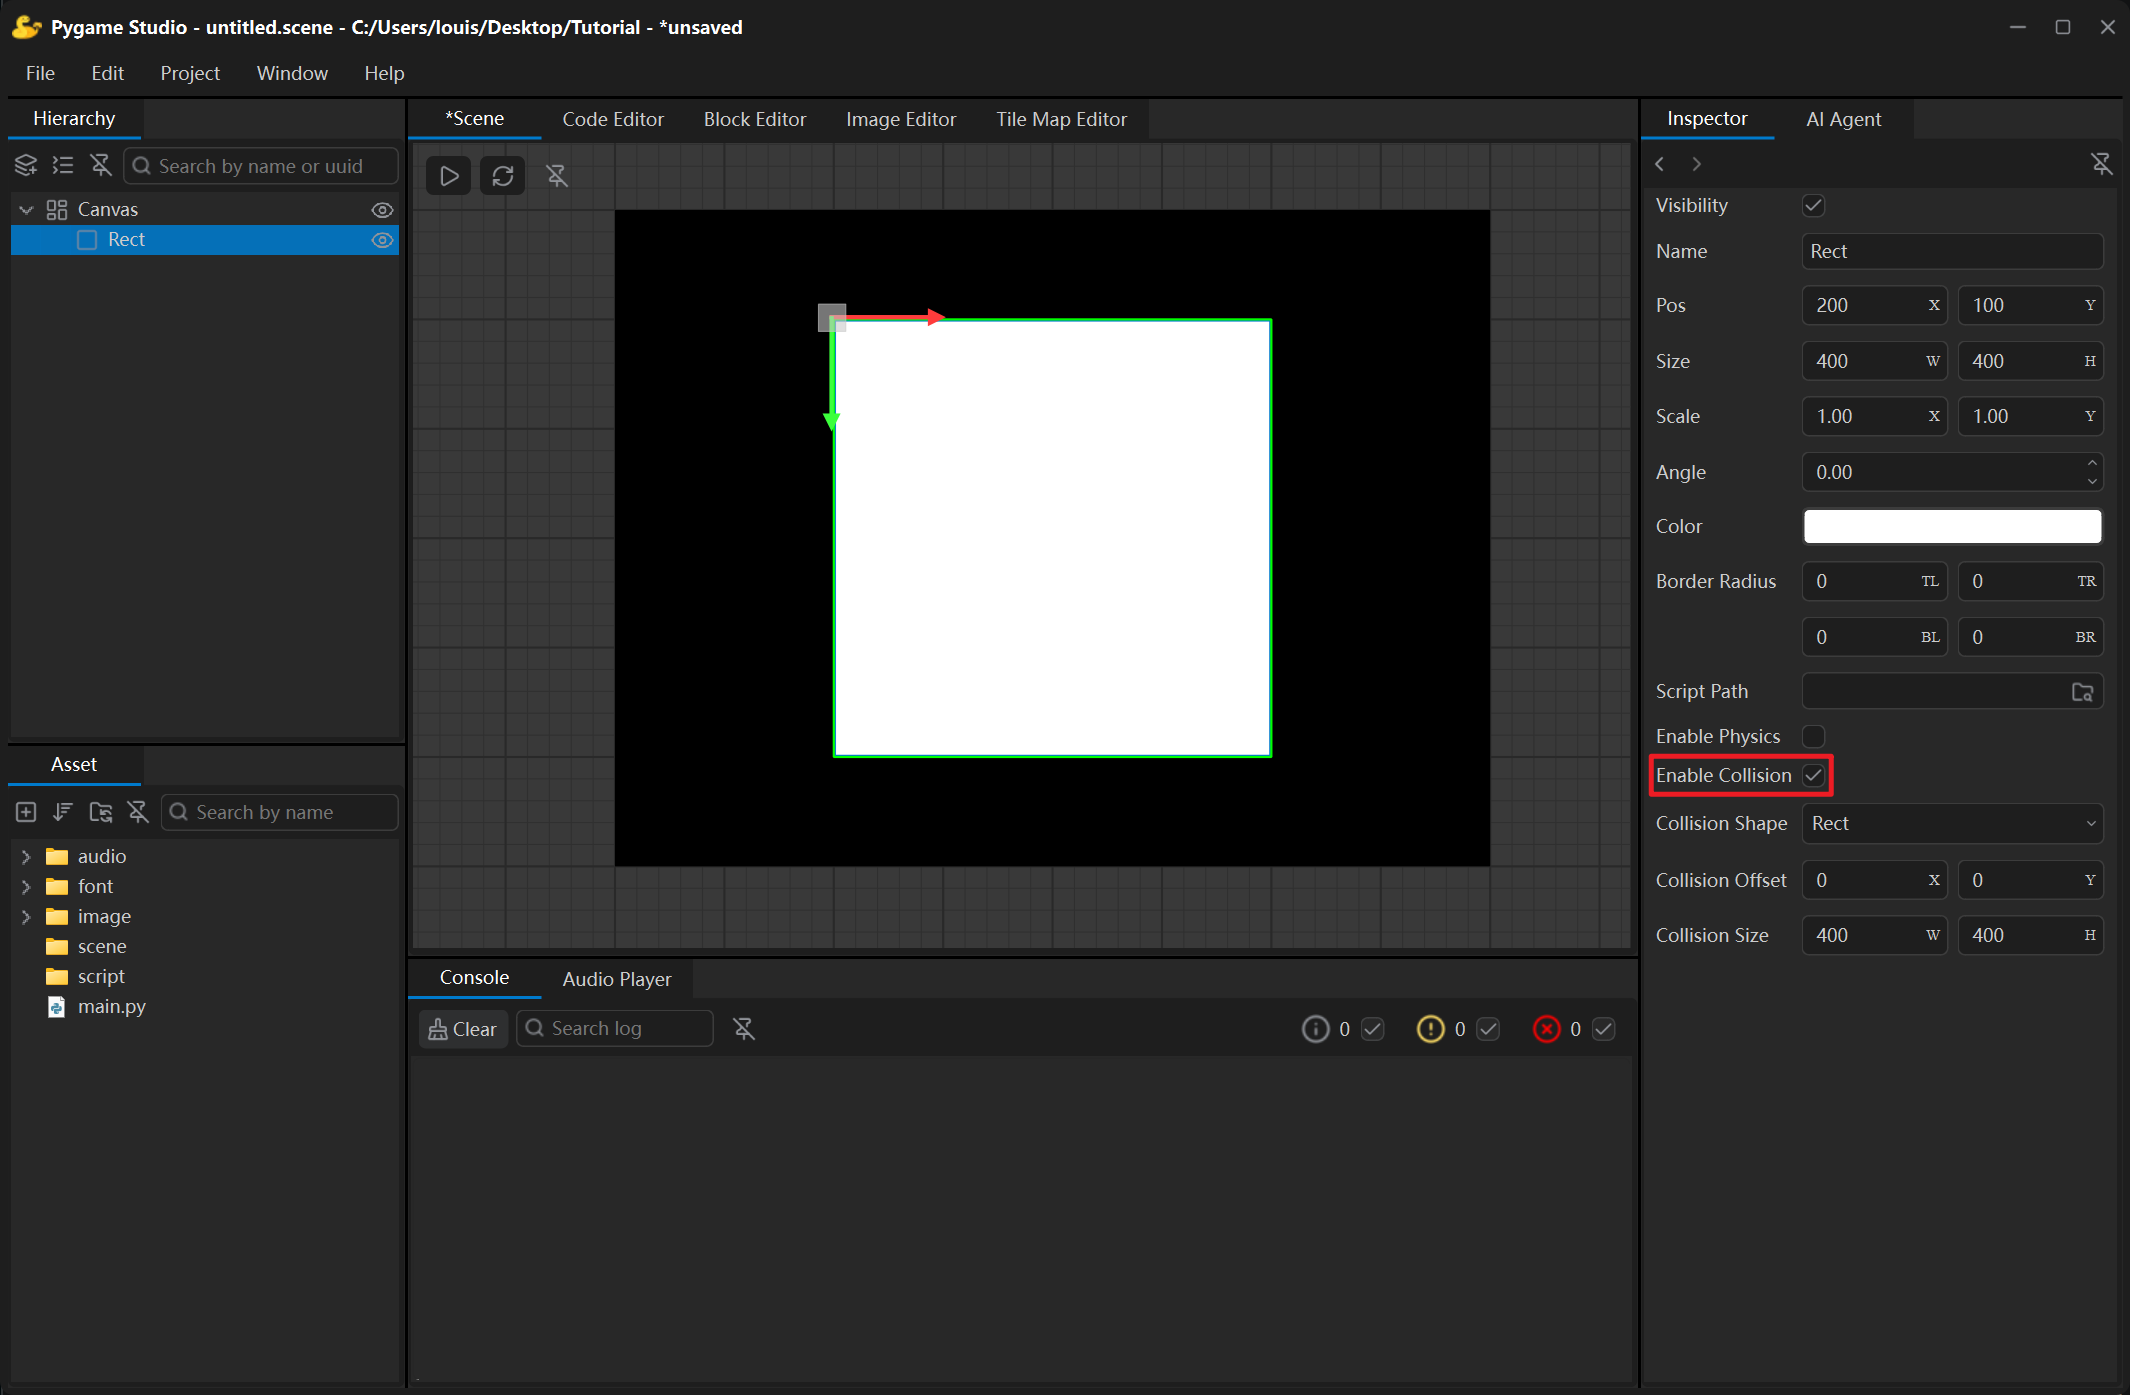Screen dimensions: 2130x1395
Task: Click the info log count icon
Action: (x=1315, y=1029)
